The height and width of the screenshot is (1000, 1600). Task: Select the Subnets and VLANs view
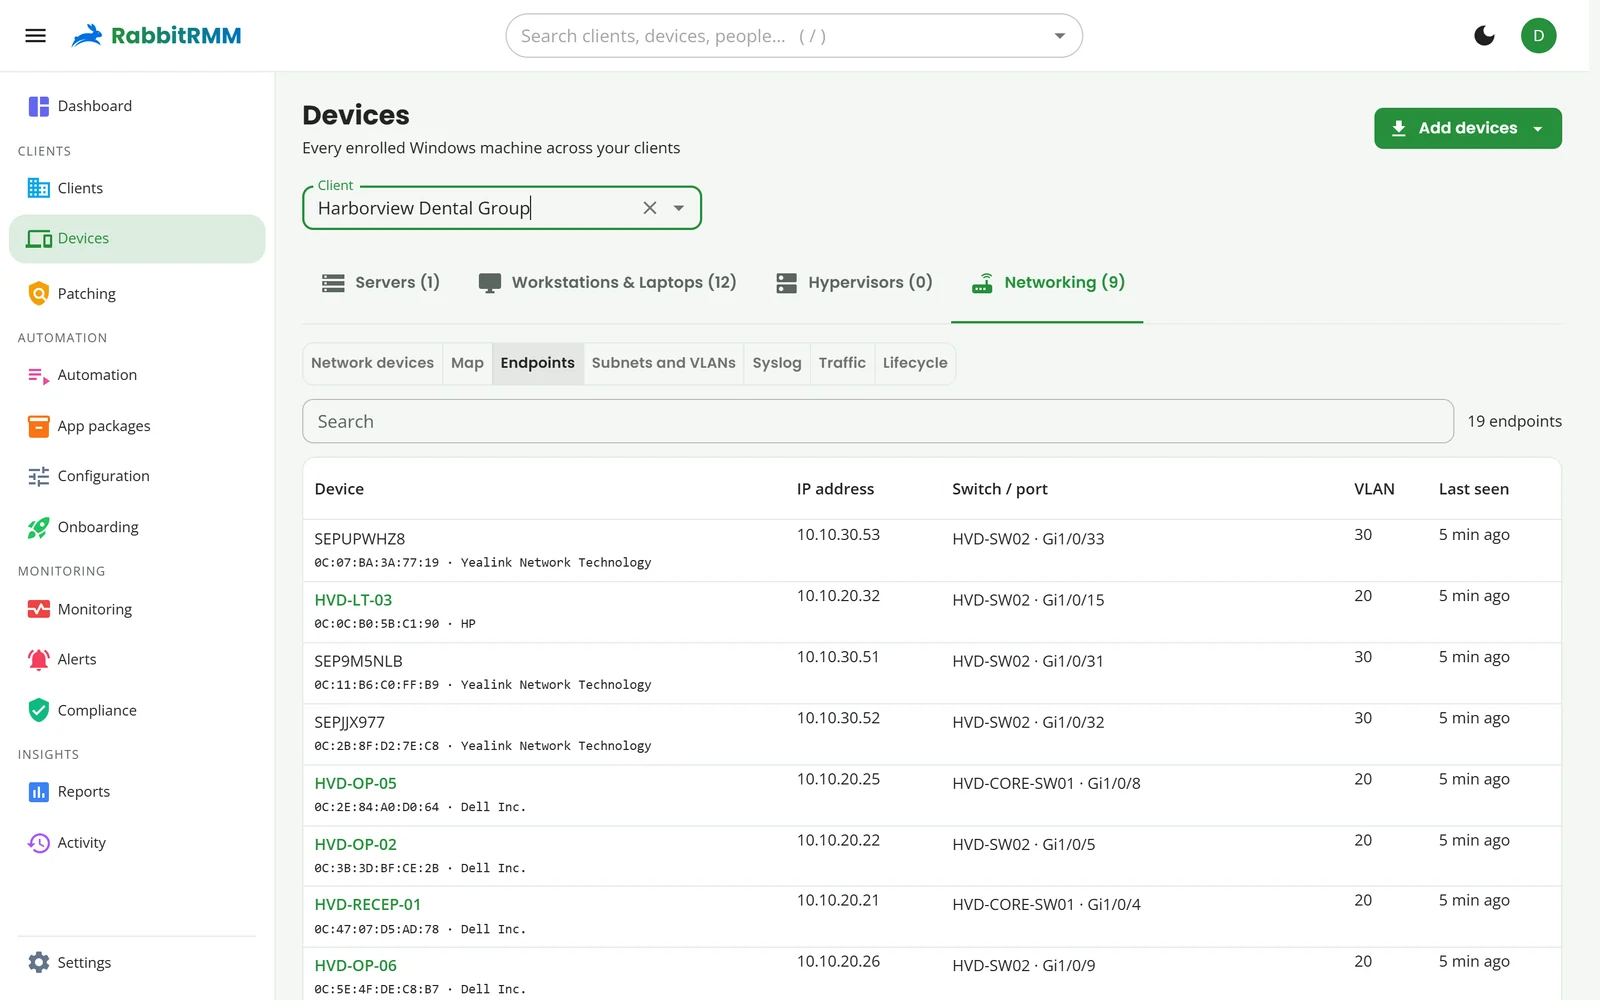click(663, 363)
